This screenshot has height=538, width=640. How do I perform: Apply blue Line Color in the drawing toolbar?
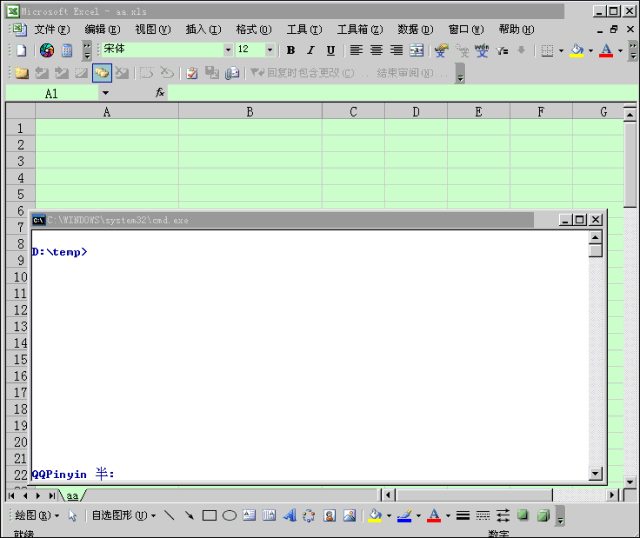coord(404,516)
